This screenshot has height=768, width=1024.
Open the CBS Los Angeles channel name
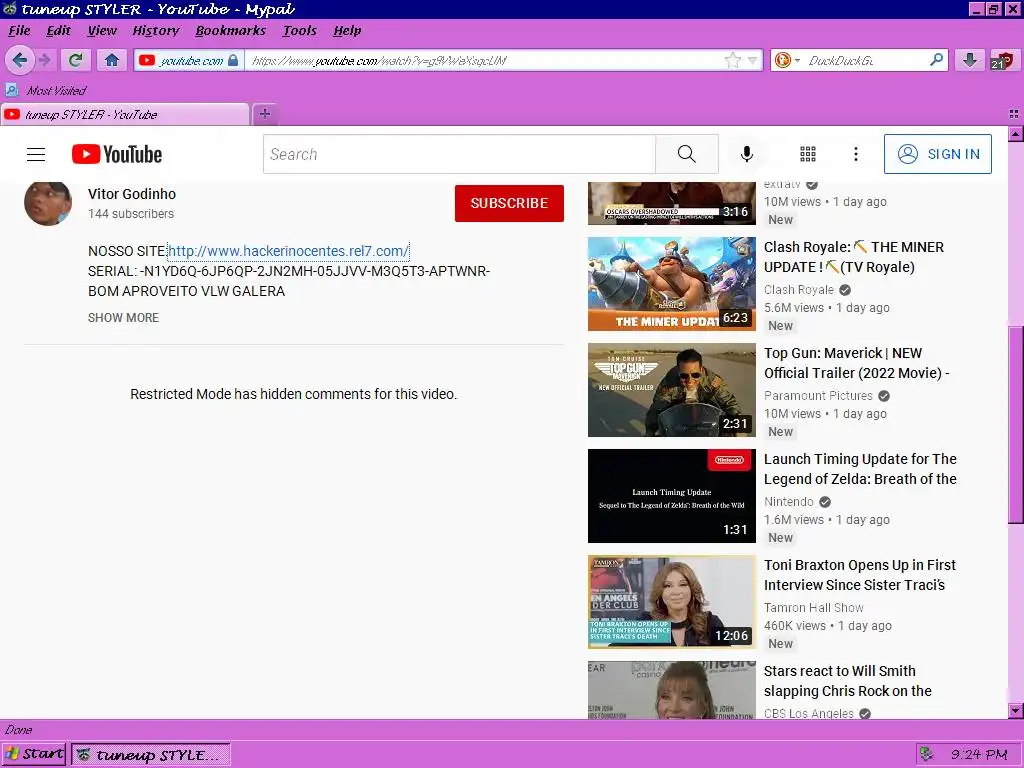pos(808,713)
